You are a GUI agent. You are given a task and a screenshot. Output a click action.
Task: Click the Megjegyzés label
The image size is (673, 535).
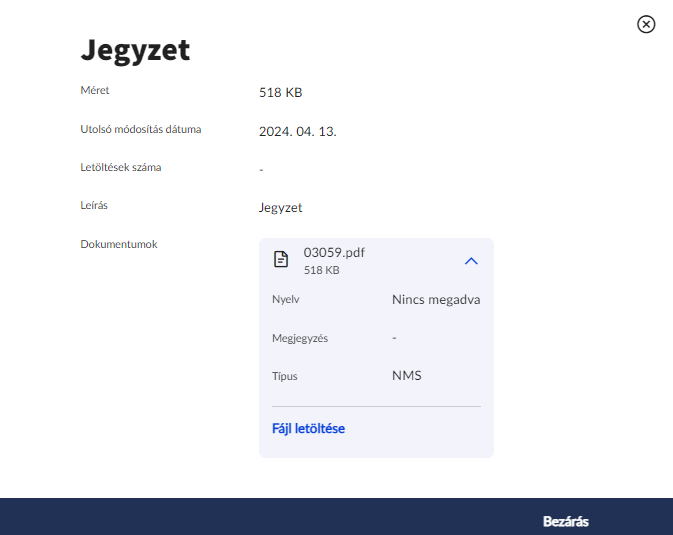(x=300, y=338)
